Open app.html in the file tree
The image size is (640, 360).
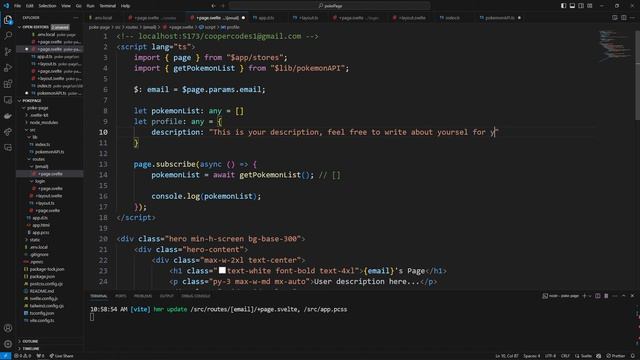click(x=38, y=225)
